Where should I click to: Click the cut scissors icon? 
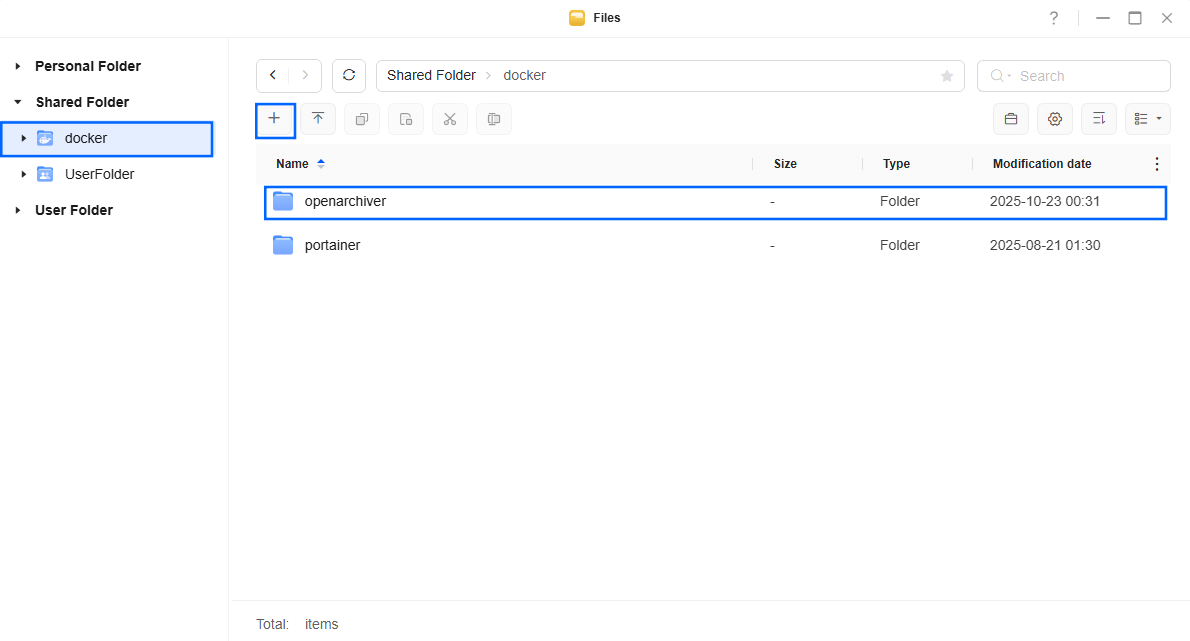(x=450, y=119)
